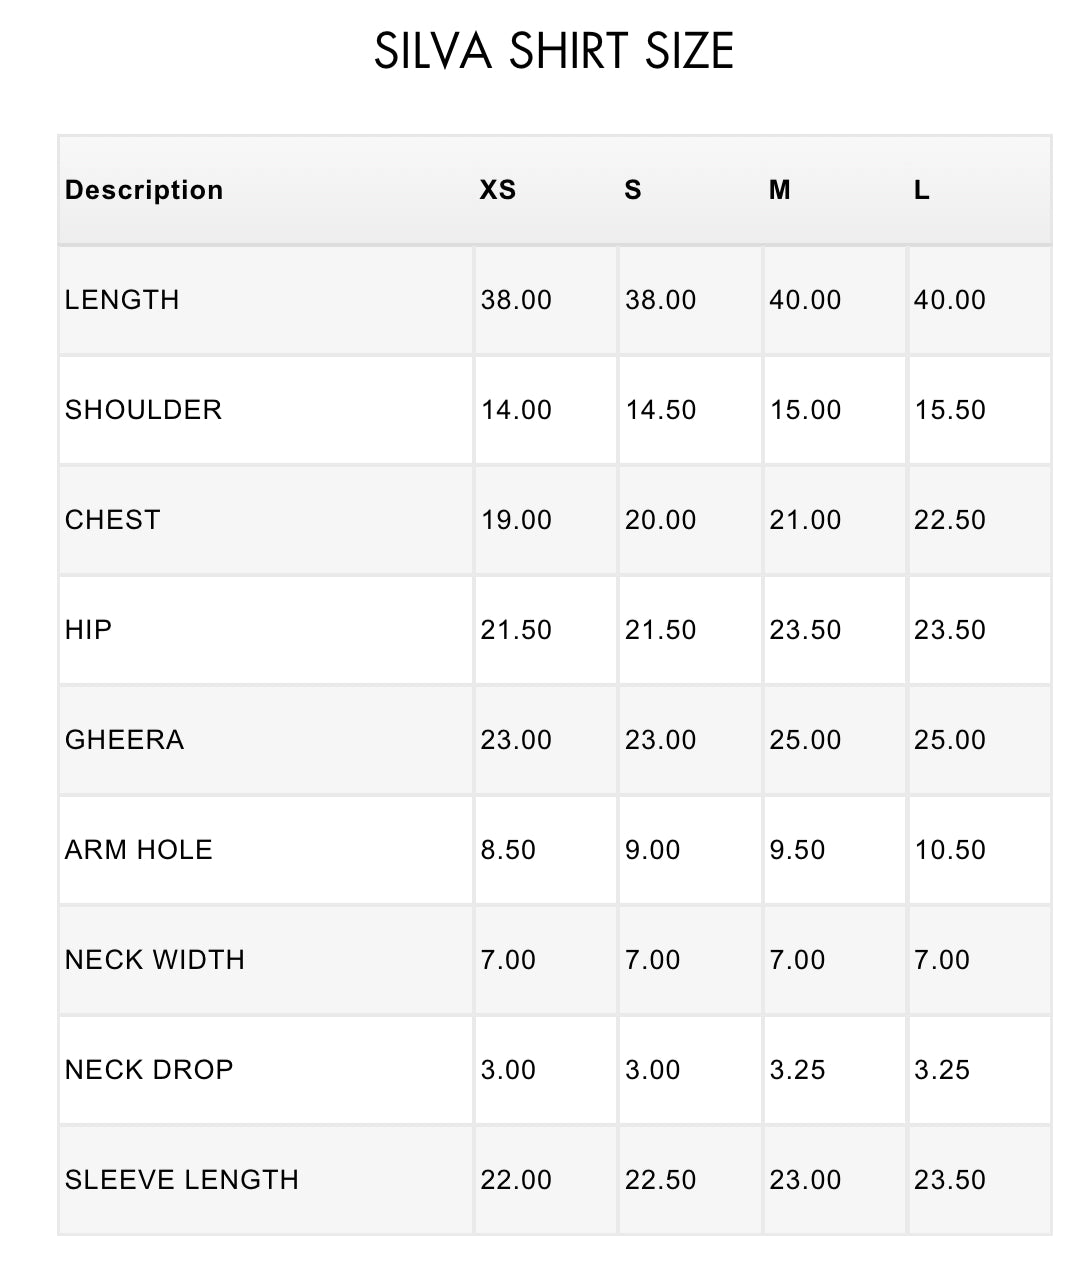Screen dimensions: 1092x1277
Task: Click the SLEEVE LENGTH row label
Action: 182,1180
